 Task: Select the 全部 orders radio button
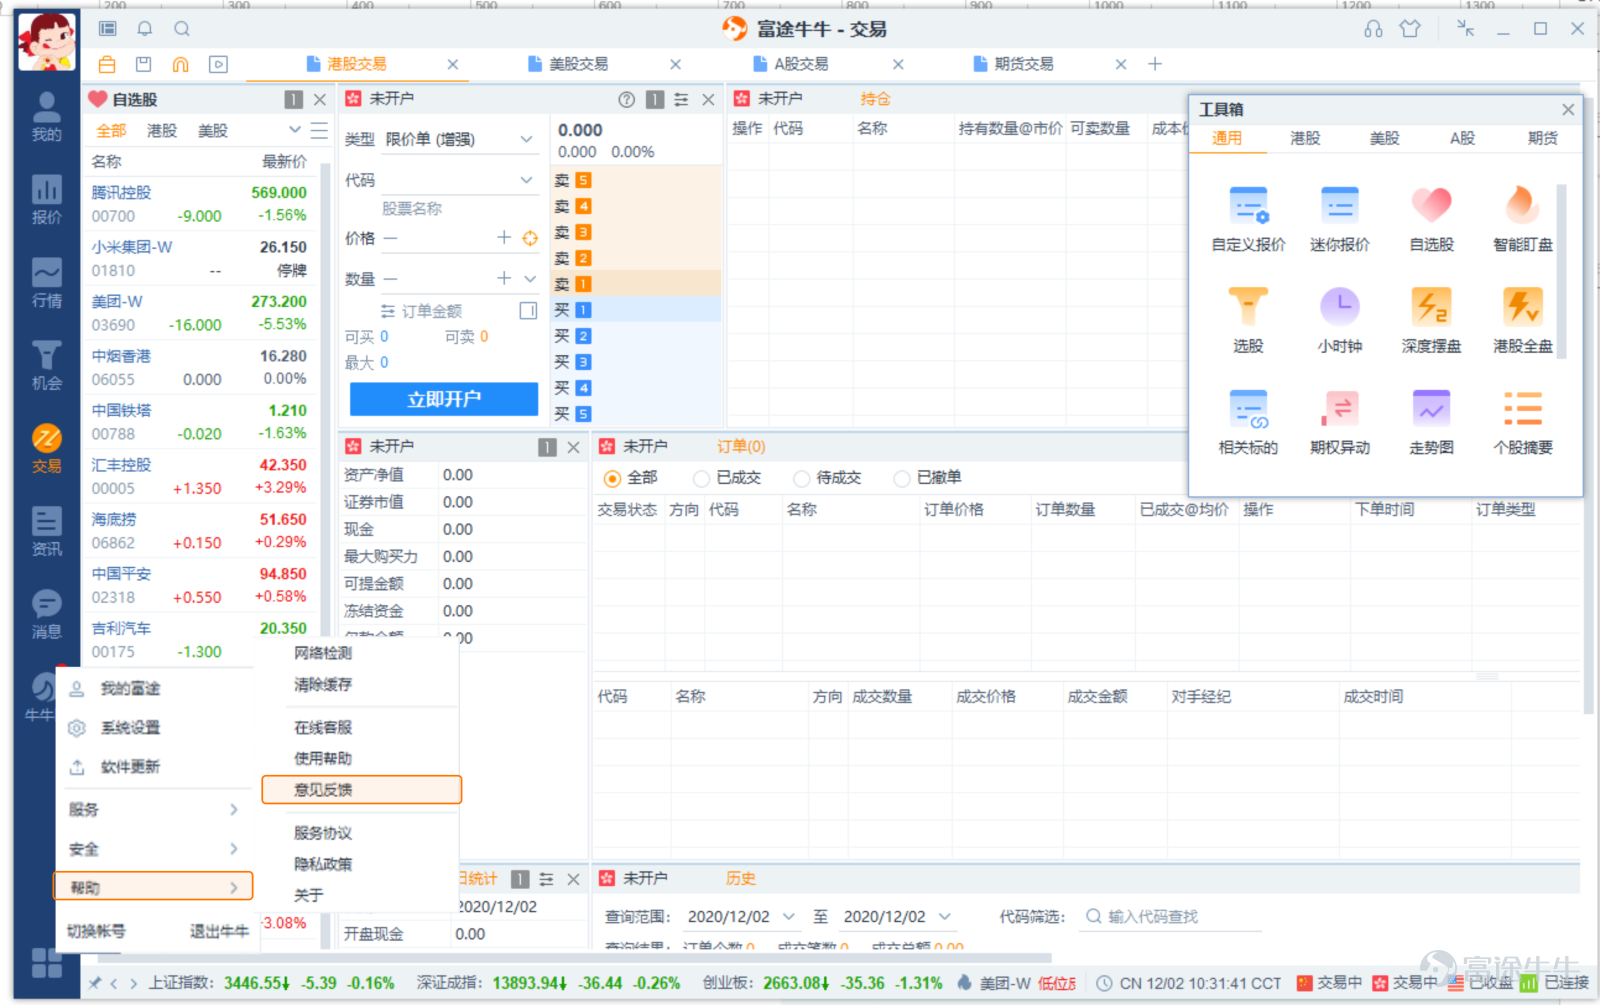(x=612, y=478)
